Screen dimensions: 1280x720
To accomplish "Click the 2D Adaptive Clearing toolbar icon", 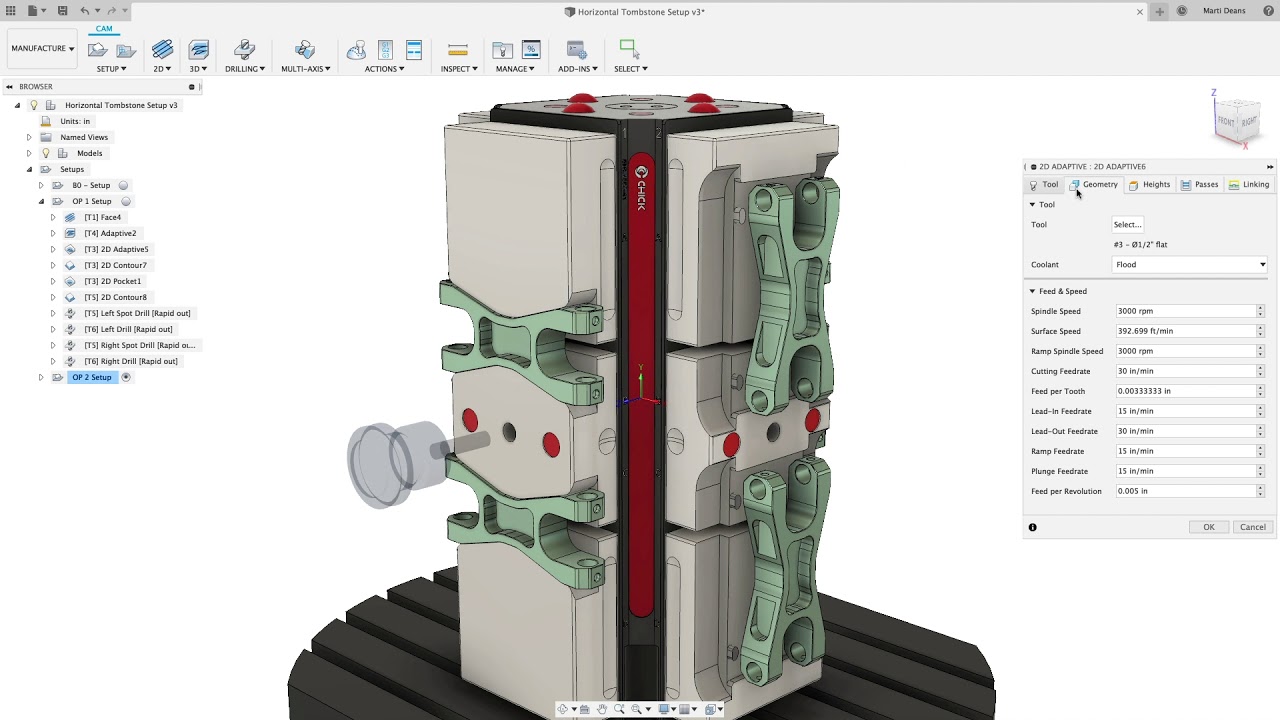I will coord(162,50).
